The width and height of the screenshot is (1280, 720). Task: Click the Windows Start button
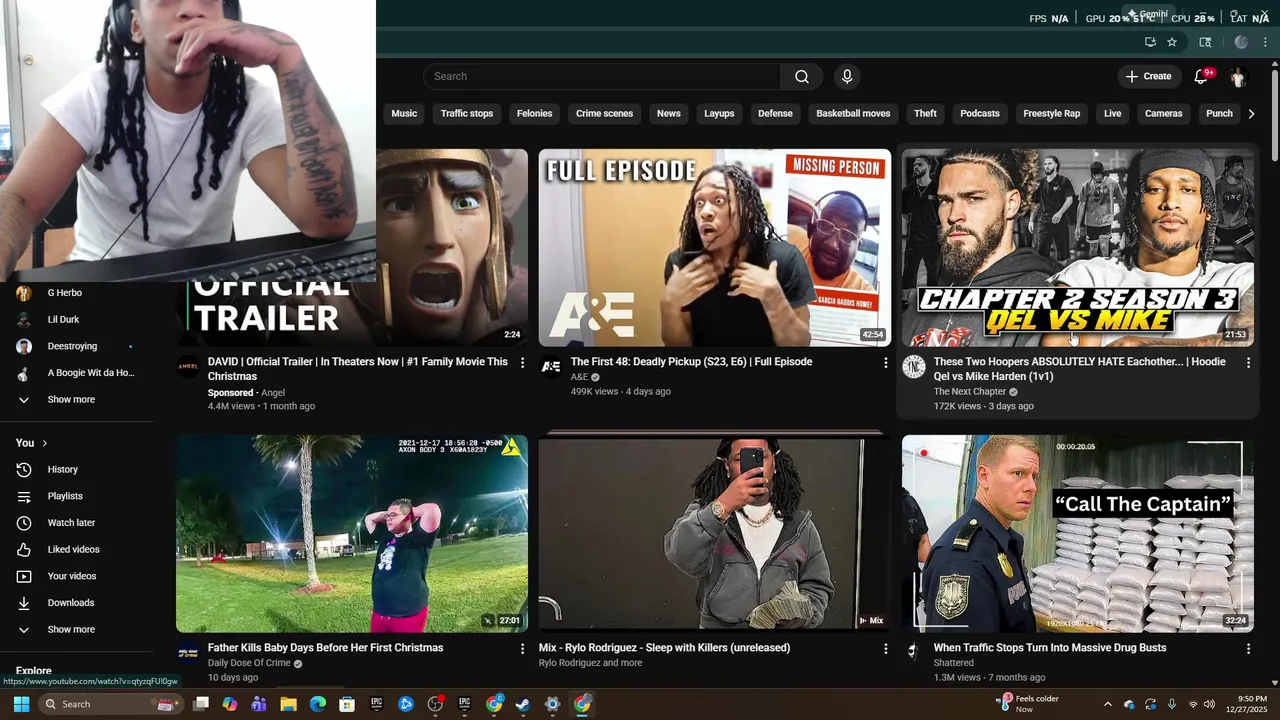(21, 704)
